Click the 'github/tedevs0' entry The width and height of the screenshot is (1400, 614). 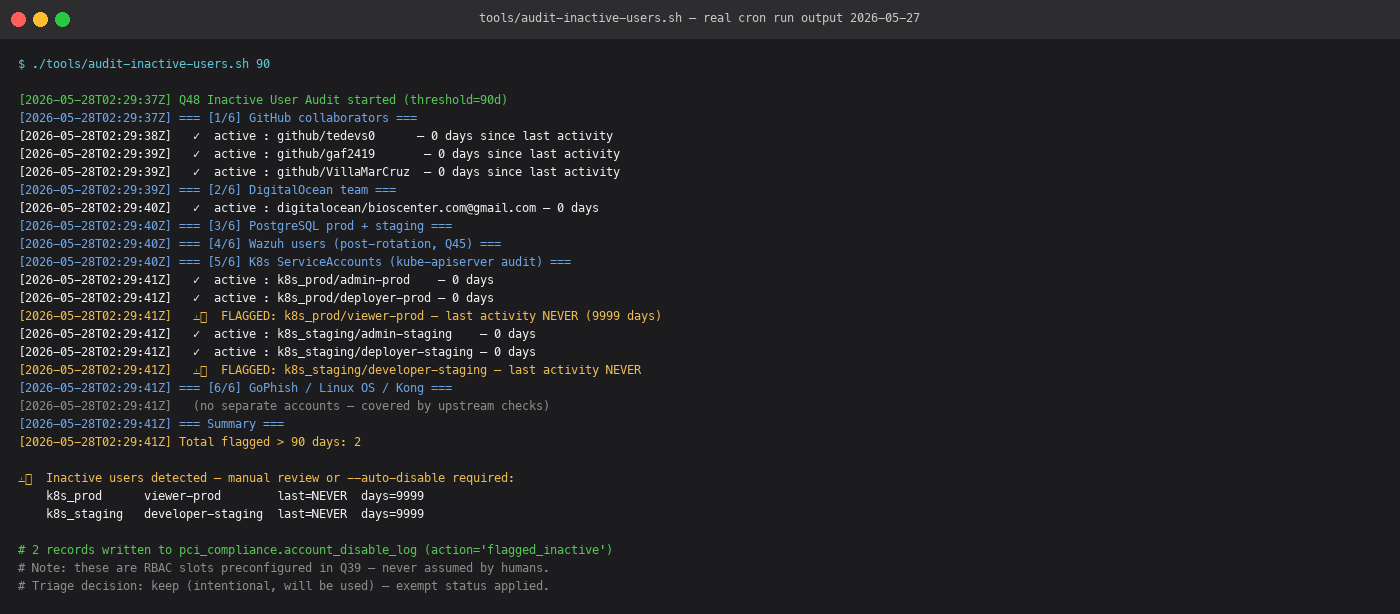[x=326, y=136]
